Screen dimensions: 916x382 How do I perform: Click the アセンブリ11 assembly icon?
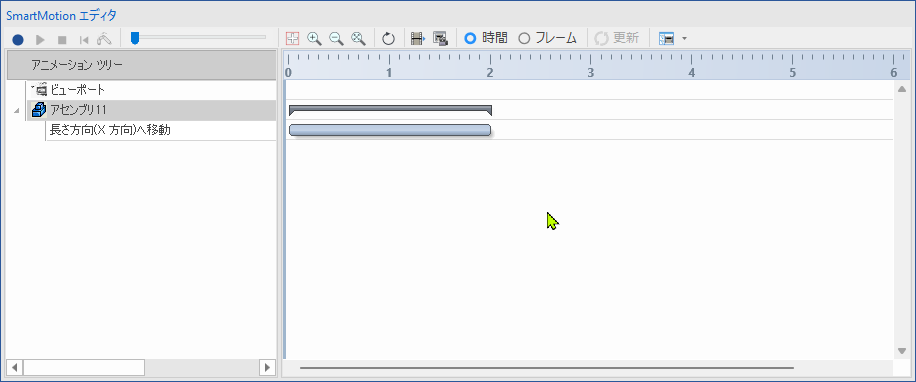point(39,110)
